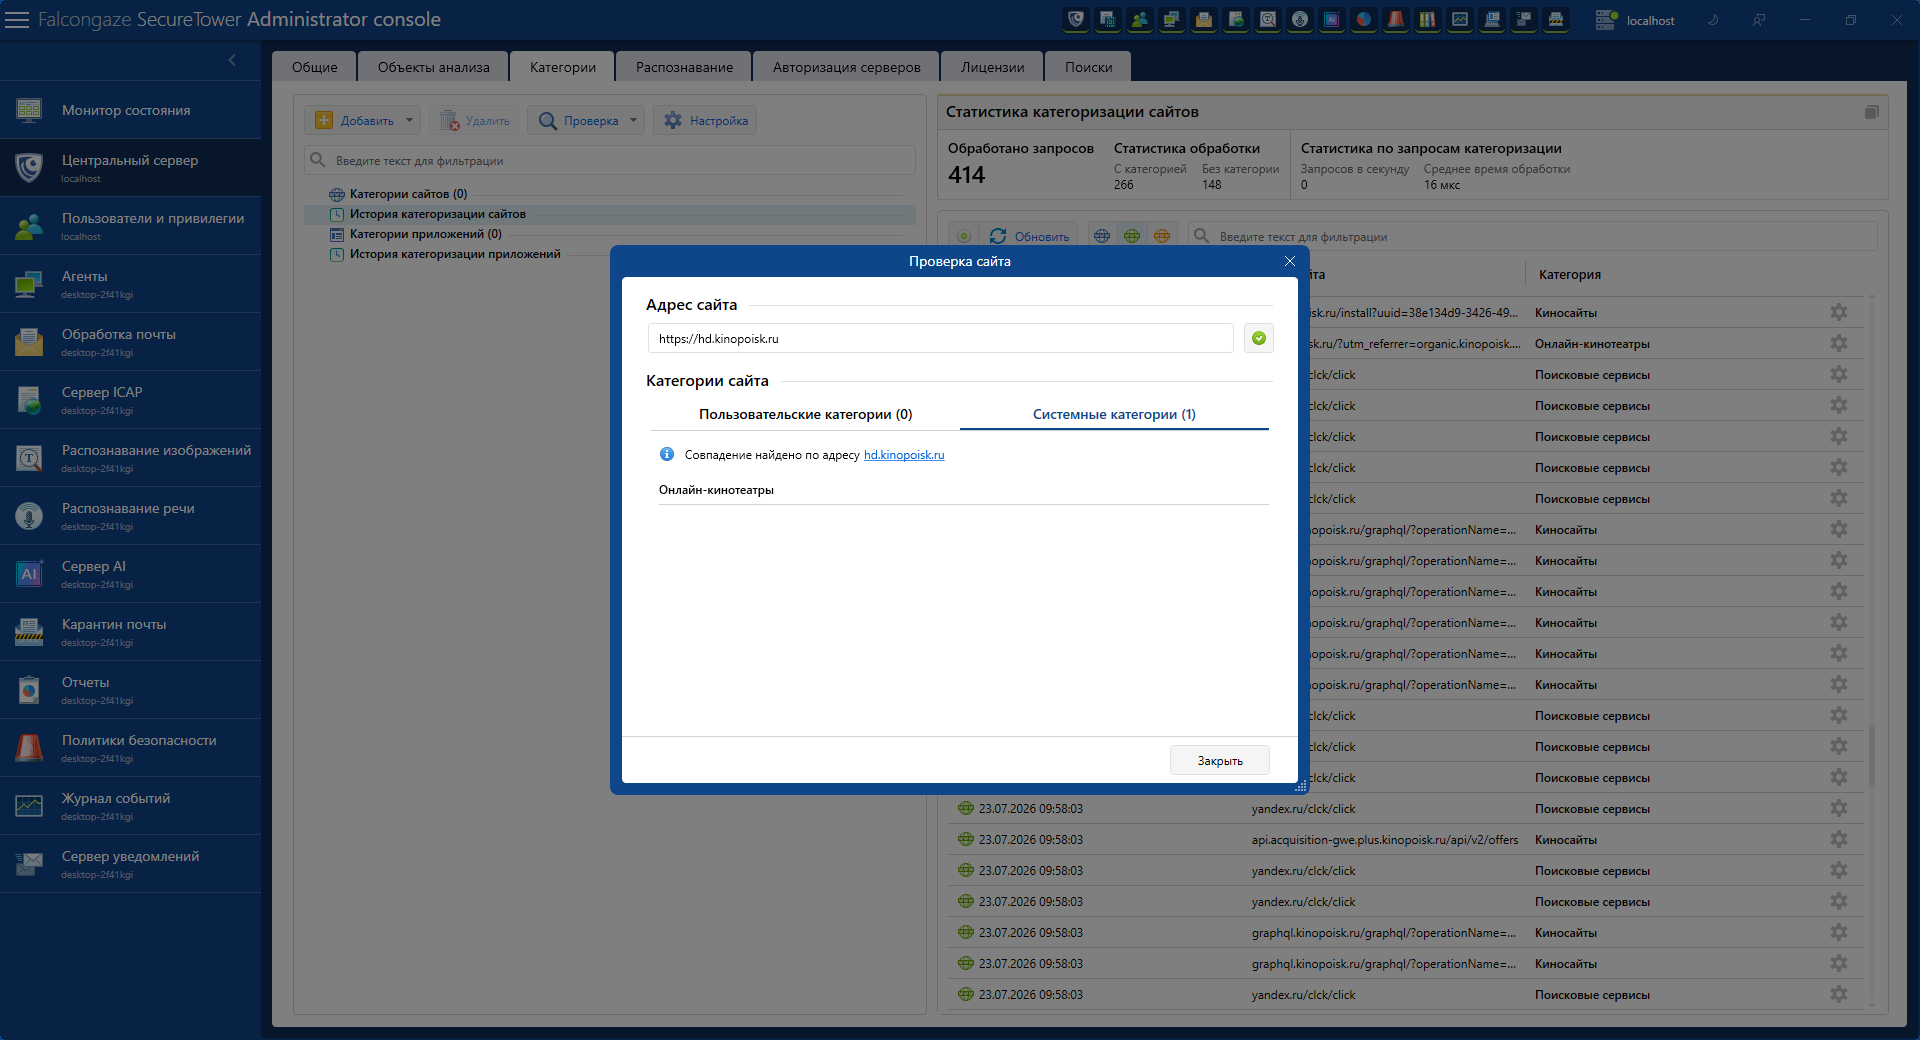Click the colored binders icon in top toolbar
This screenshot has width=1920, height=1040.
1428,20
